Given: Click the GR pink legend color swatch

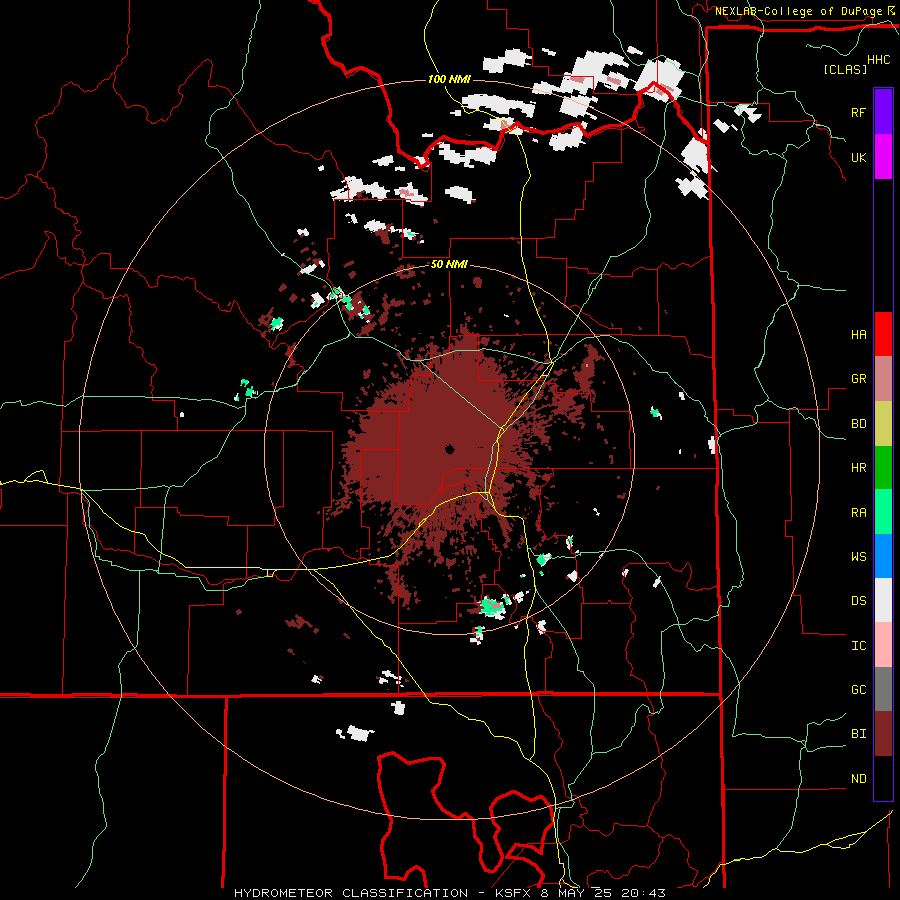Looking at the screenshot, I should click(x=883, y=379).
